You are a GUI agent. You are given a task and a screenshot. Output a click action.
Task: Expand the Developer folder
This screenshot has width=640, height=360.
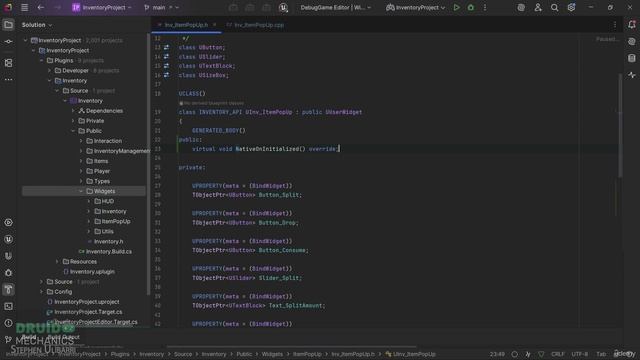click(49, 71)
